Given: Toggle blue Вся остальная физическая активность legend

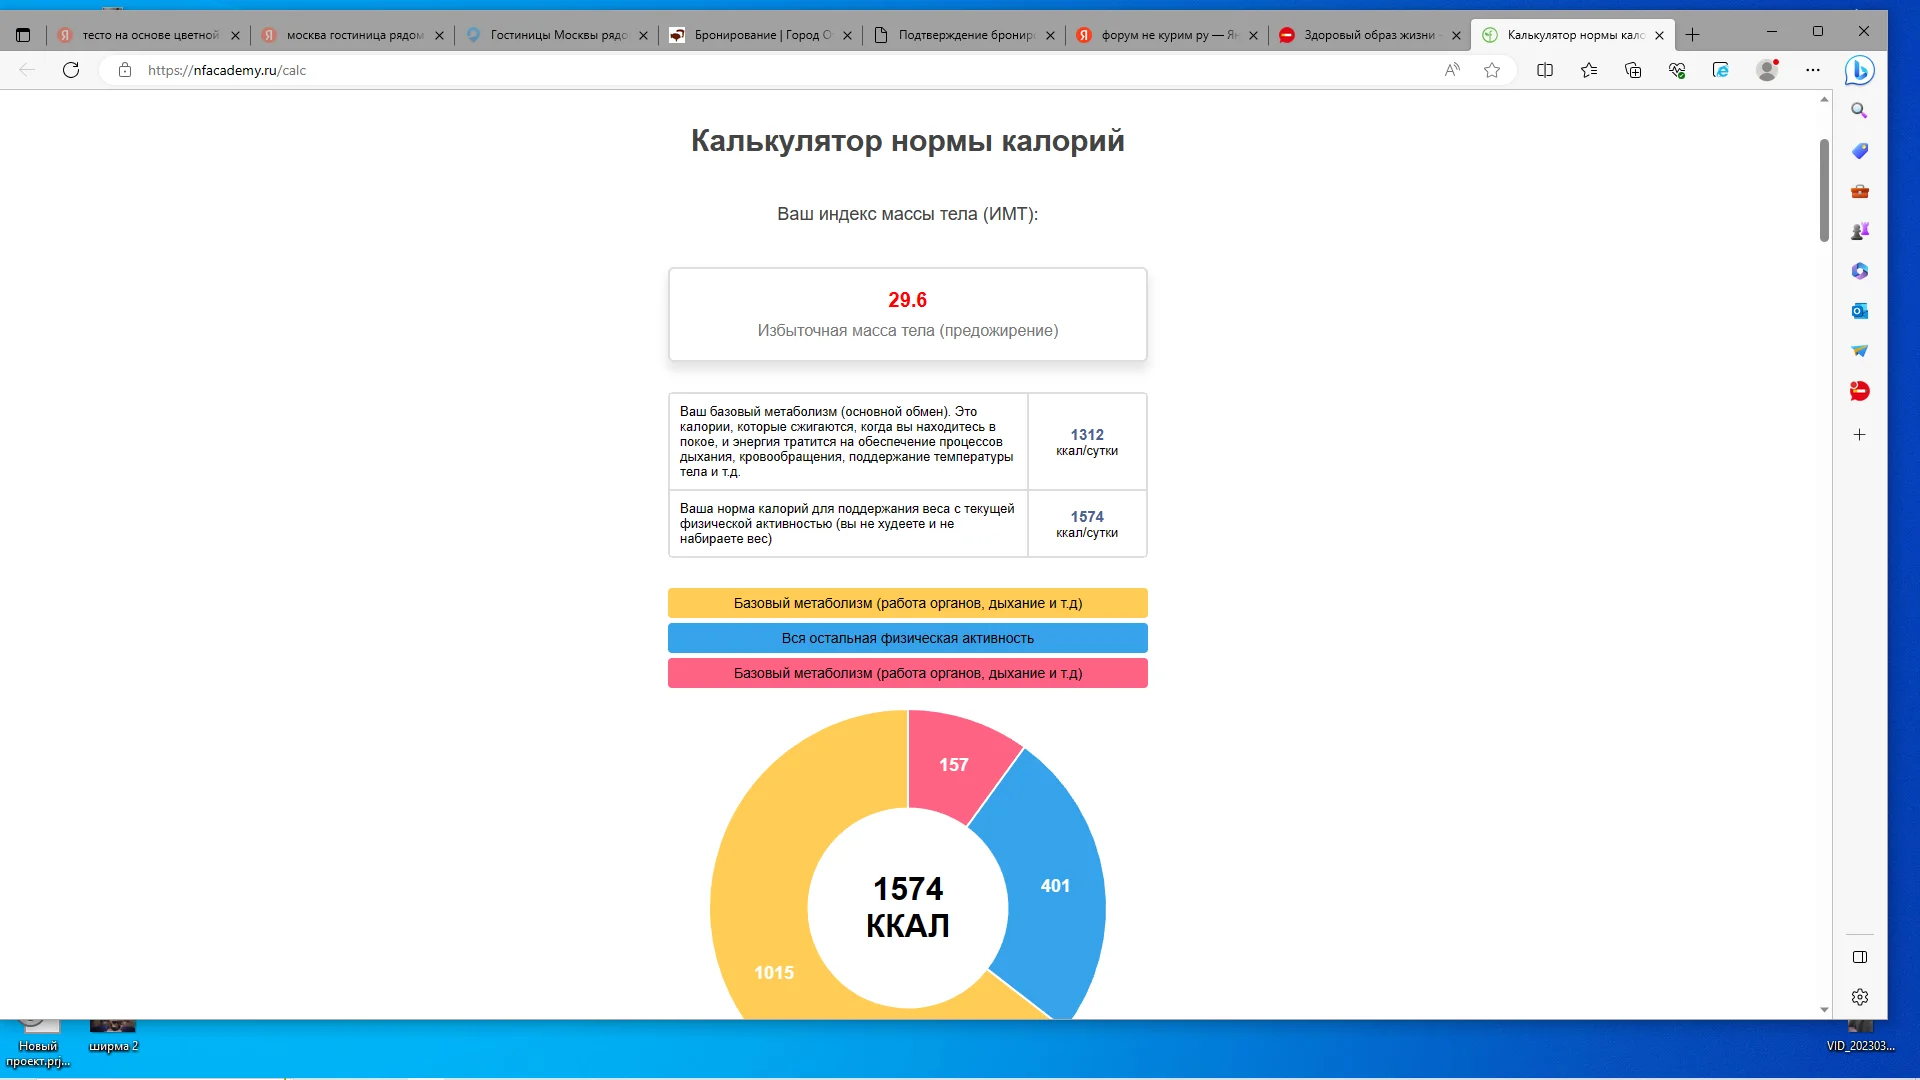Looking at the screenshot, I should tap(907, 638).
